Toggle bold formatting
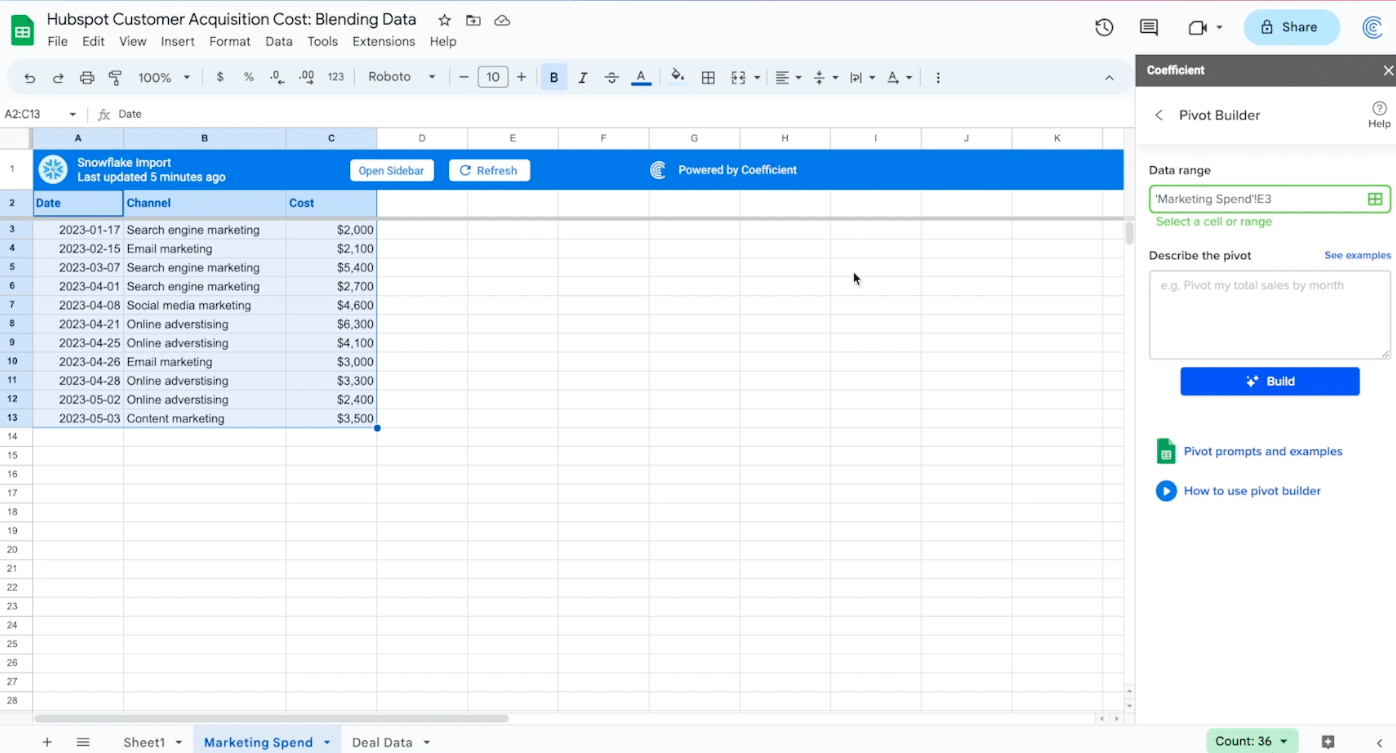 click(554, 77)
